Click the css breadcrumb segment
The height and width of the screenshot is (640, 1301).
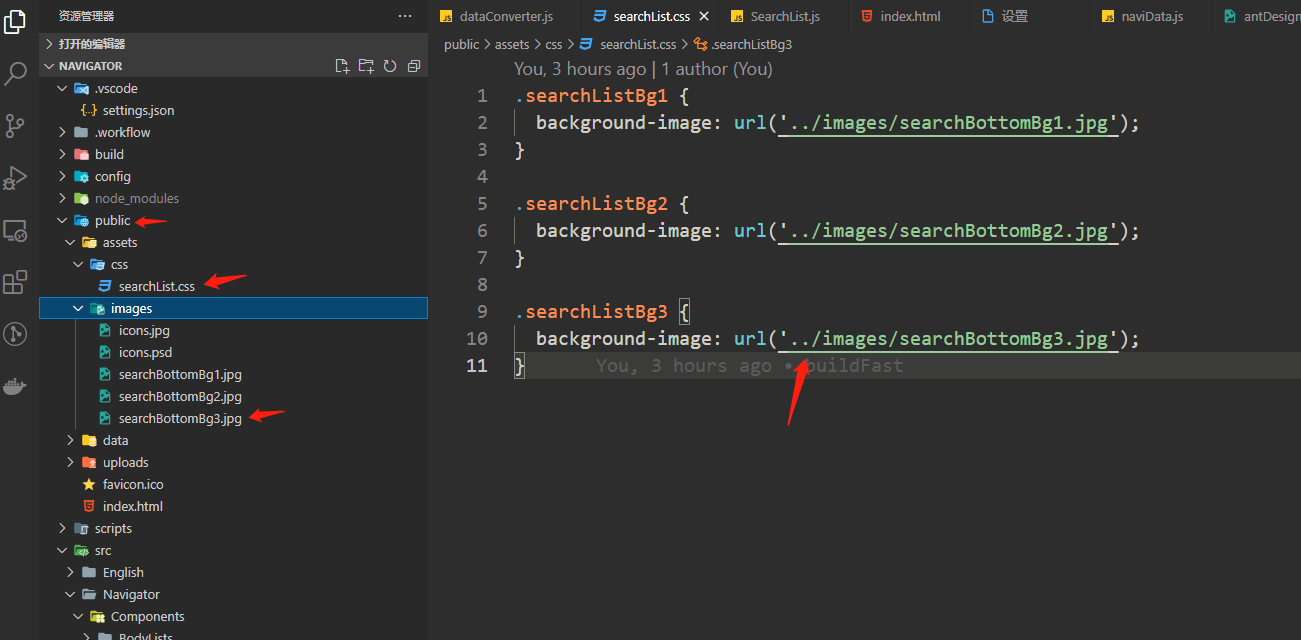click(x=554, y=44)
